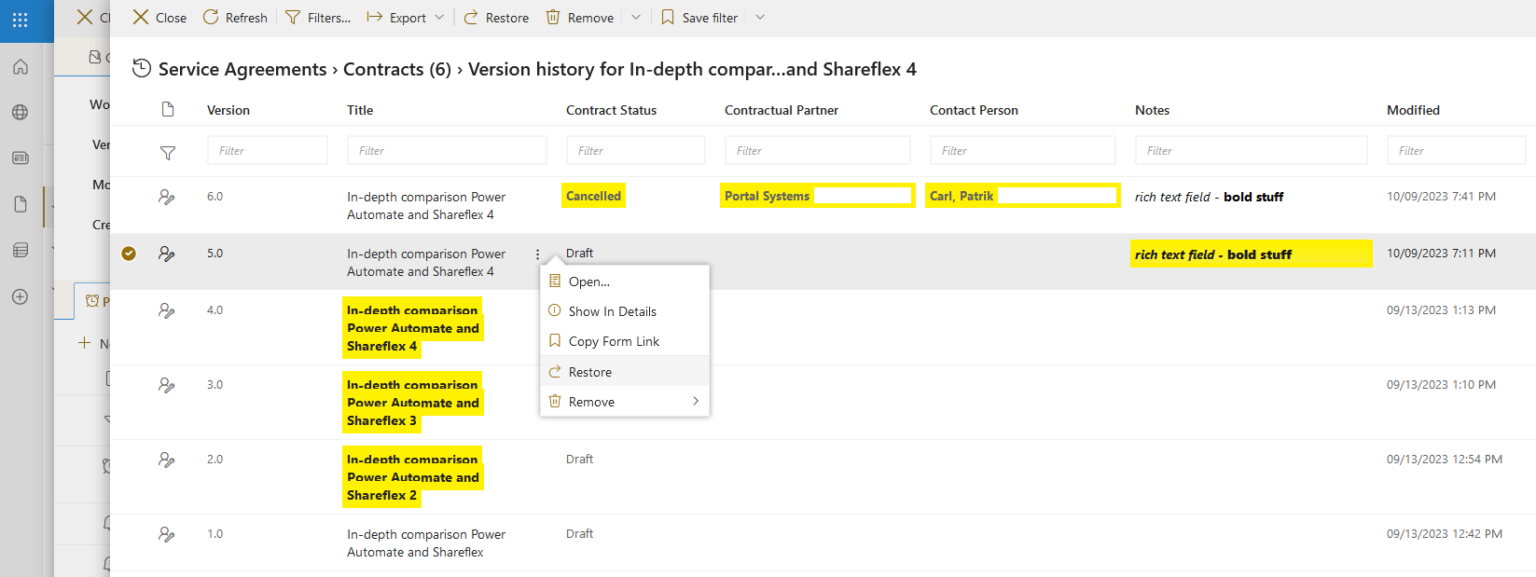Open dropdown arrow next to Remove button
This screenshot has width=1536, height=577.
[636, 18]
